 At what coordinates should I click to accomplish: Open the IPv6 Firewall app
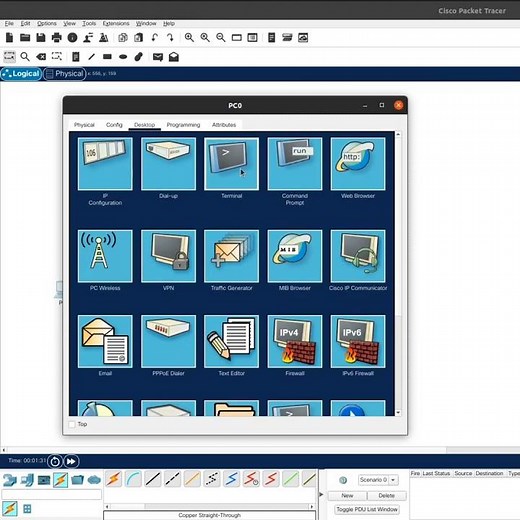click(x=358, y=341)
